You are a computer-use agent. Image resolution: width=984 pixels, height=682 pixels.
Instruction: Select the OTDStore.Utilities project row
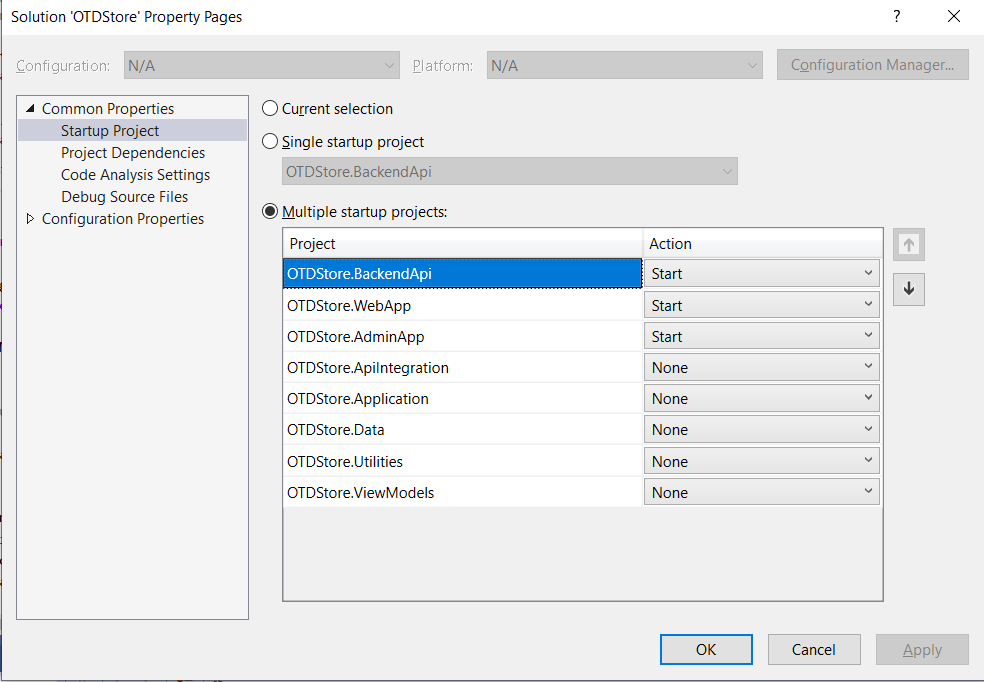tap(463, 462)
